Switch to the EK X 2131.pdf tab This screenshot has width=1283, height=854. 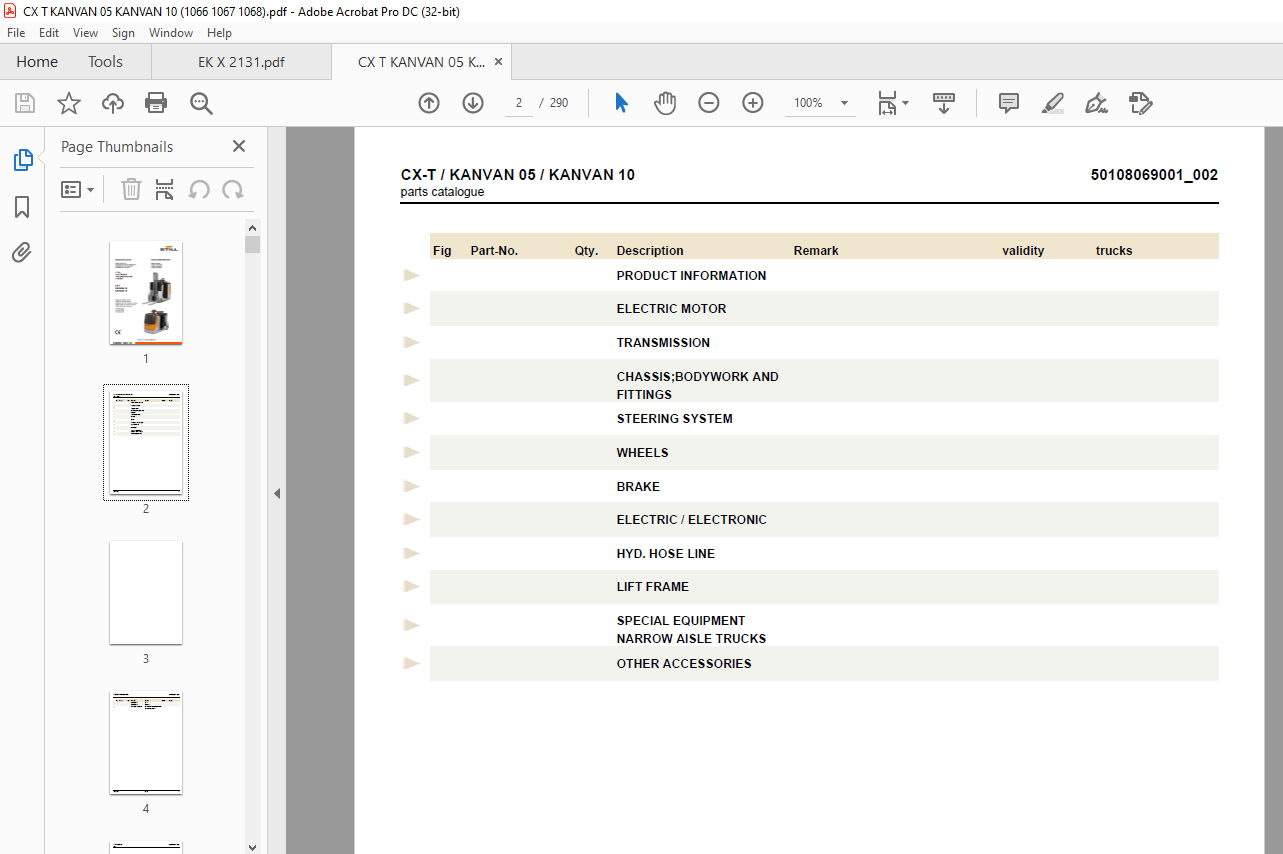[241, 62]
